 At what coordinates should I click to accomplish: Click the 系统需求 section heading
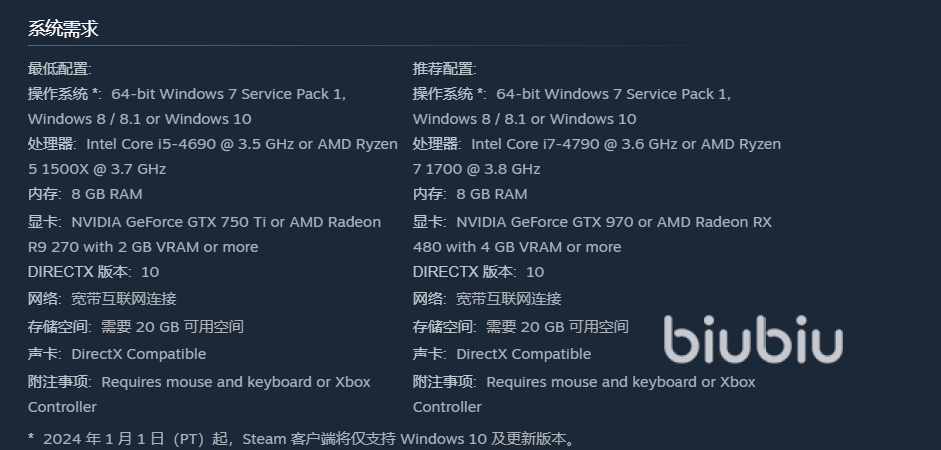click(x=63, y=29)
